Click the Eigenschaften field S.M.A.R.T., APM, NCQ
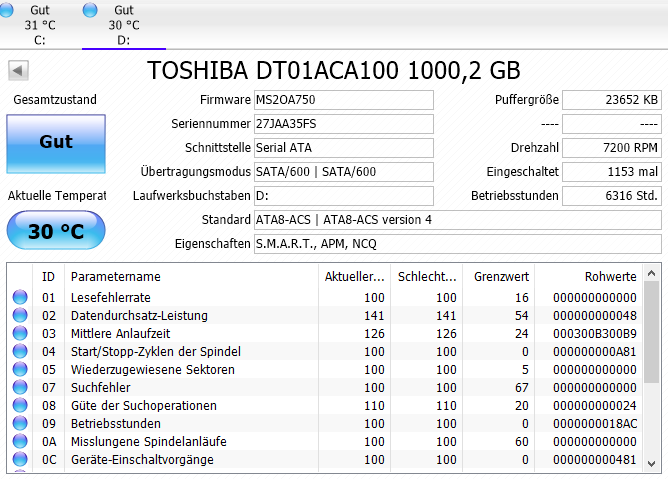The height and width of the screenshot is (479, 668). [458, 244]
